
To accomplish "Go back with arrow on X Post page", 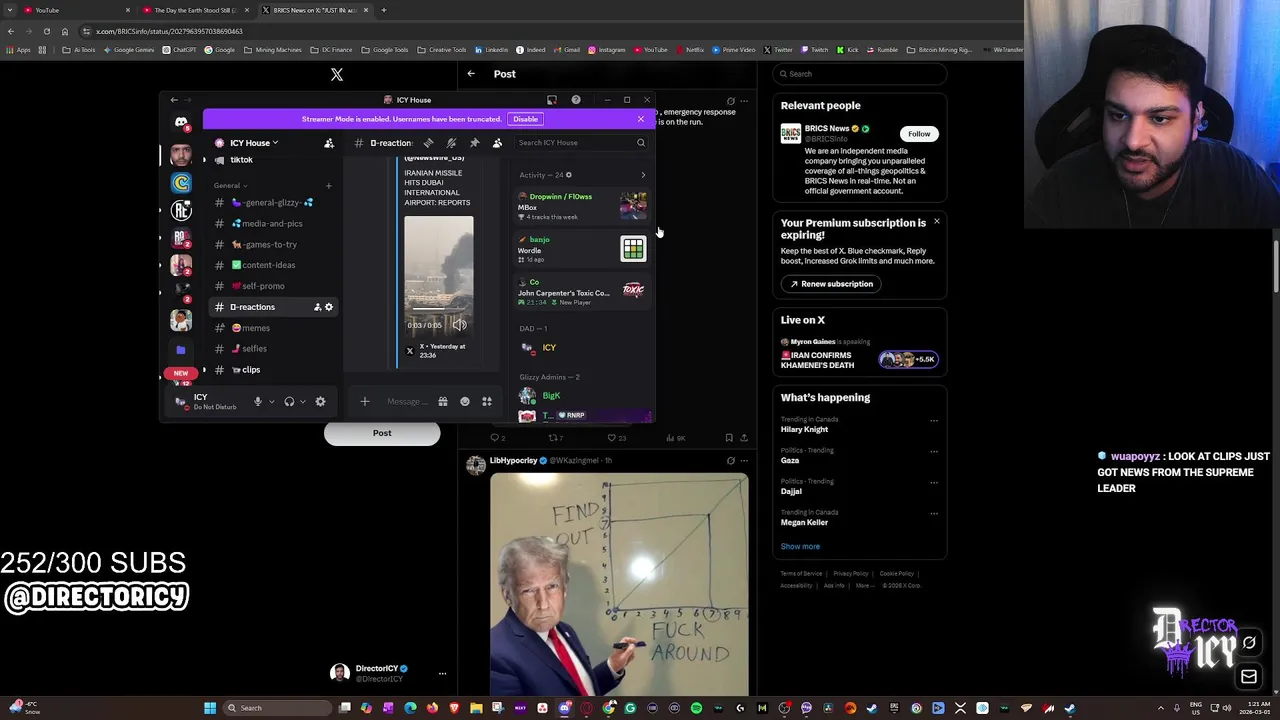I will pyautogui.click(x=471, y=74).
